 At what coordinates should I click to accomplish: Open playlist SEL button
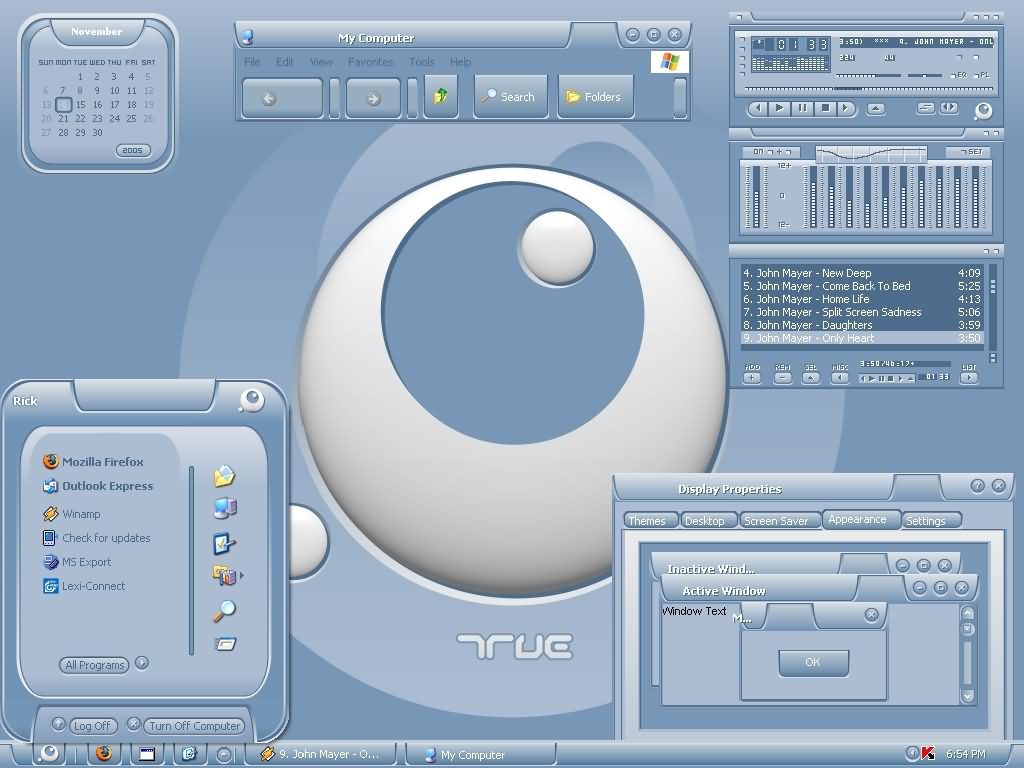point(810,377)
